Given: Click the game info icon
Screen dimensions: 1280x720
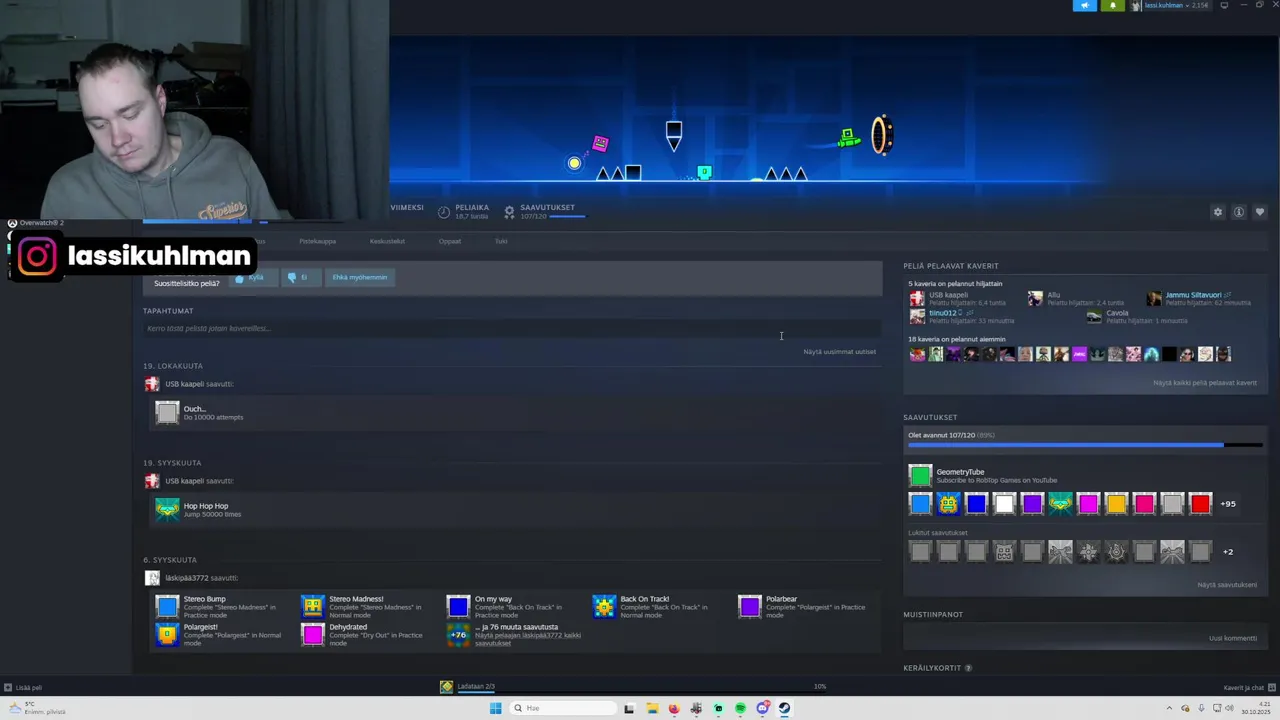Looking at the screenshot, I should [x=1238, y=212].
